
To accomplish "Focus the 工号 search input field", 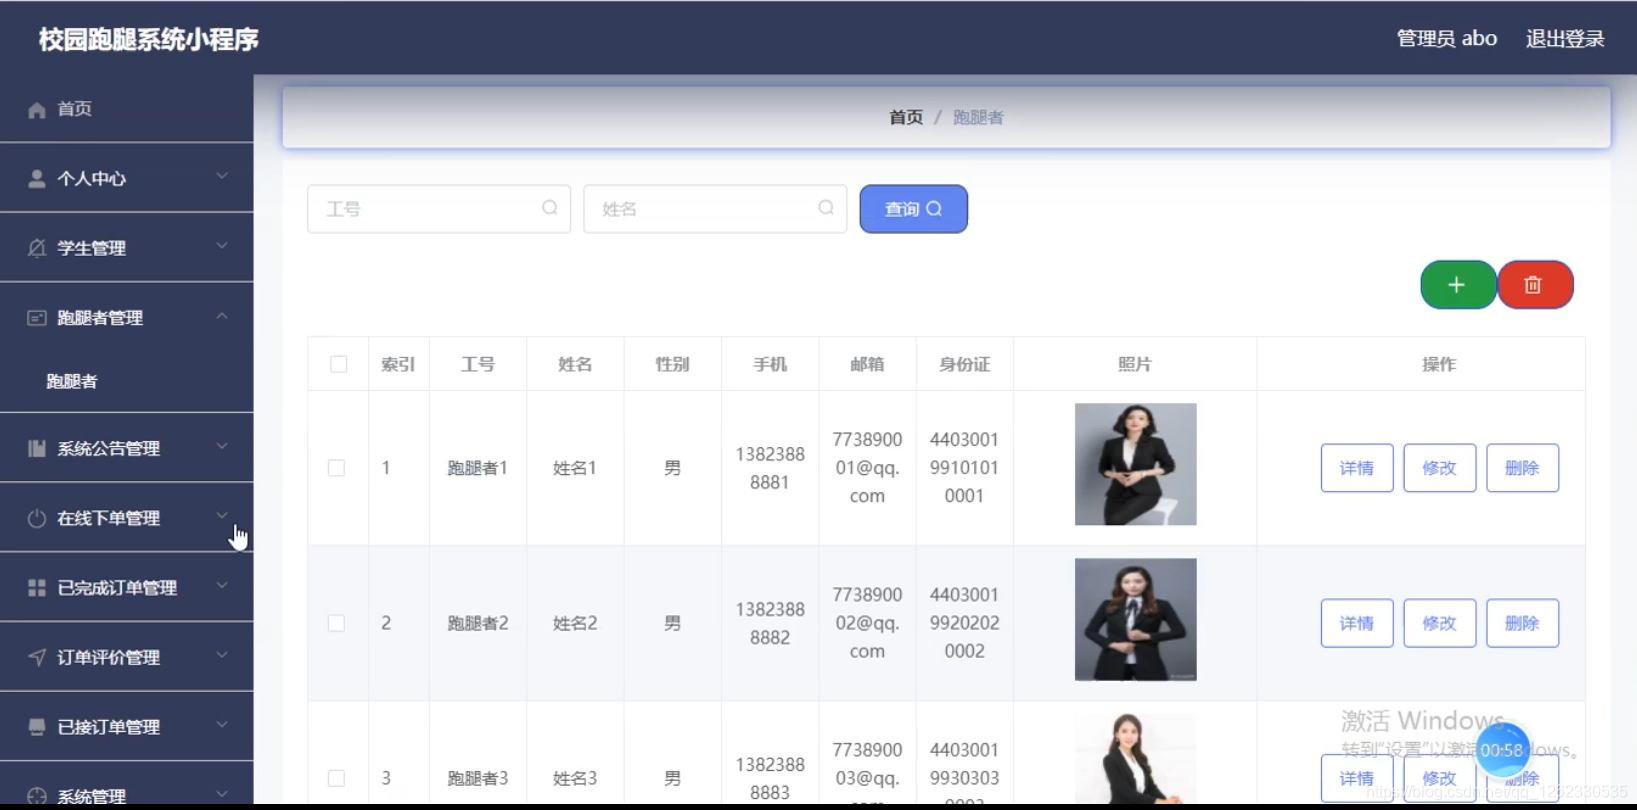I will pos(439,209).
